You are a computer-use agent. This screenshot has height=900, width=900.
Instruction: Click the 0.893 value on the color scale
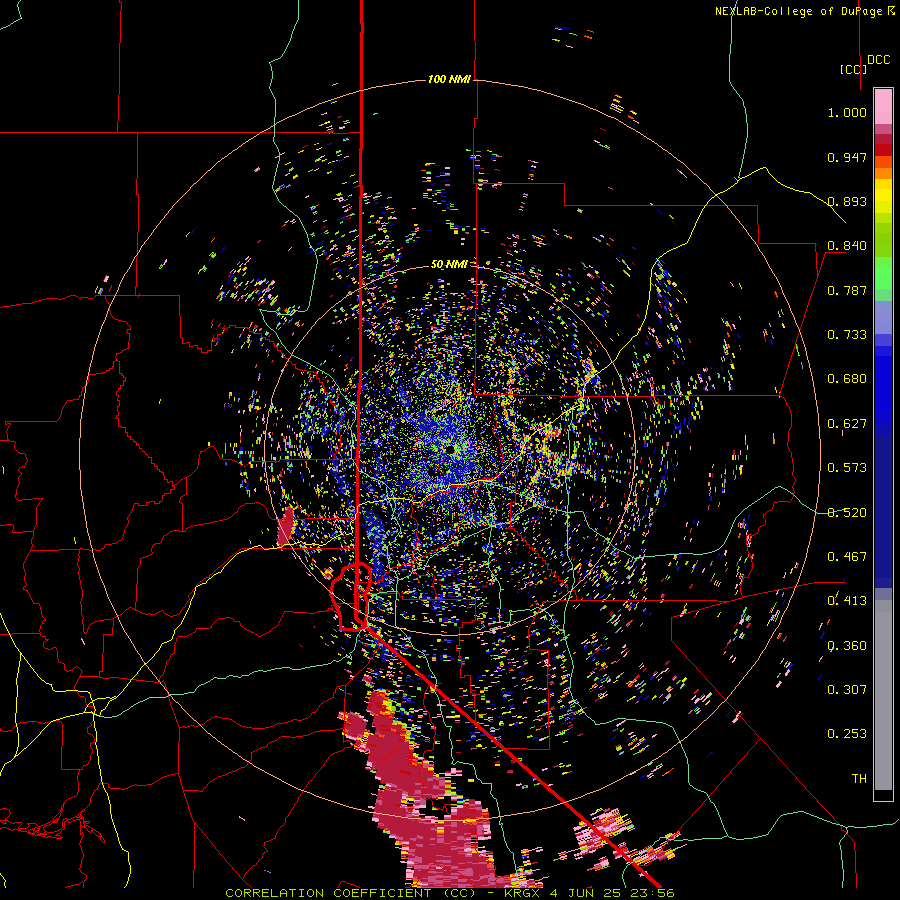(847, 201)
